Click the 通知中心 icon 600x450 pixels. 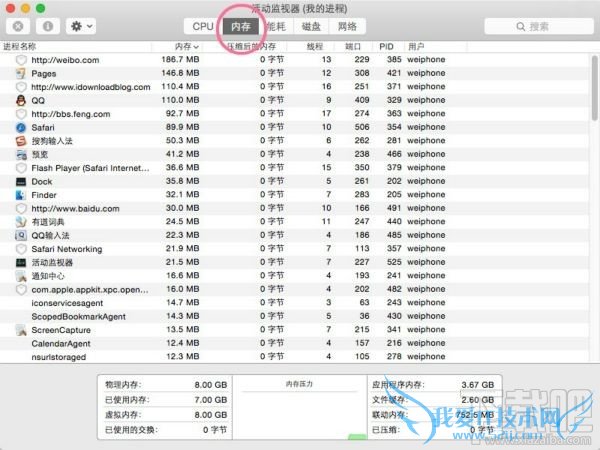21,276
